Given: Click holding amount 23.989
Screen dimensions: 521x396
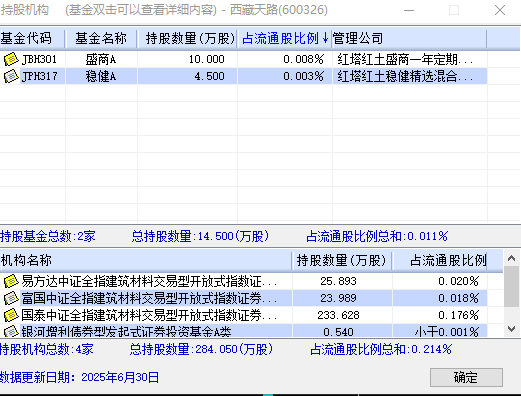Looking at the screenshot, I should (x=338, y=298).
